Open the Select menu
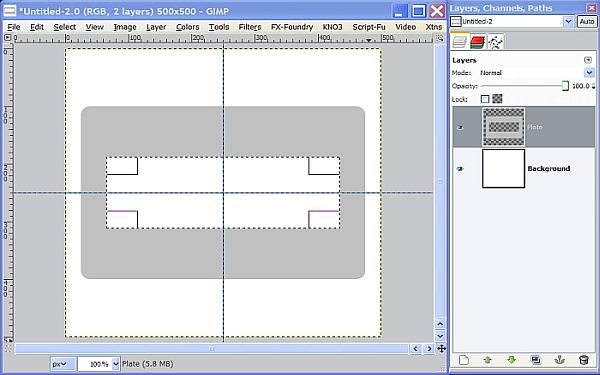Image resolution: width=600 pixels, height=375 pixels. (x=65, y=27)
